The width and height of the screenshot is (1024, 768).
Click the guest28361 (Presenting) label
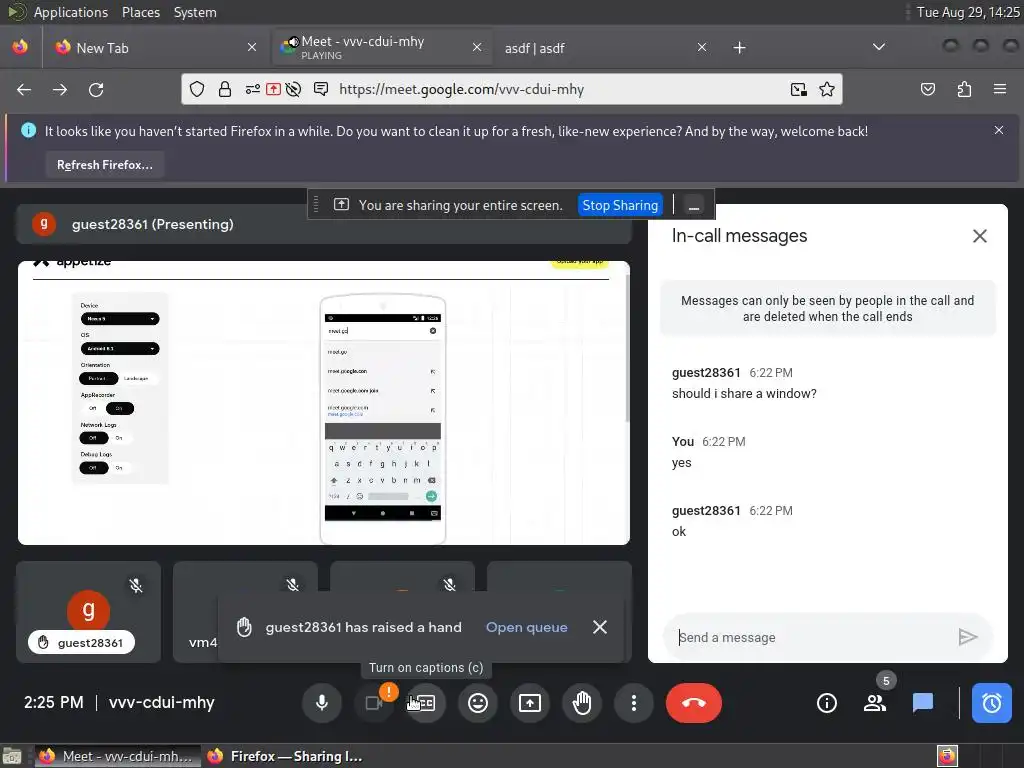click(x=152, y=224)
